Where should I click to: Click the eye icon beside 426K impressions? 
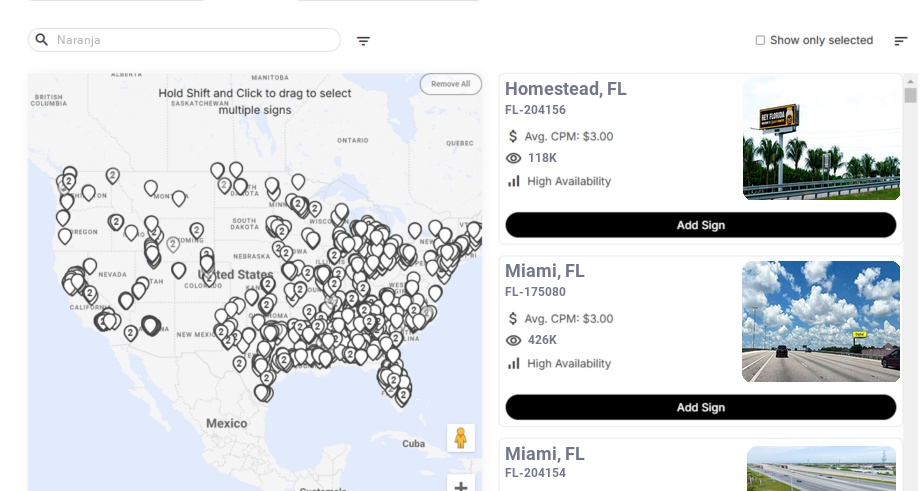coord(514,340)
